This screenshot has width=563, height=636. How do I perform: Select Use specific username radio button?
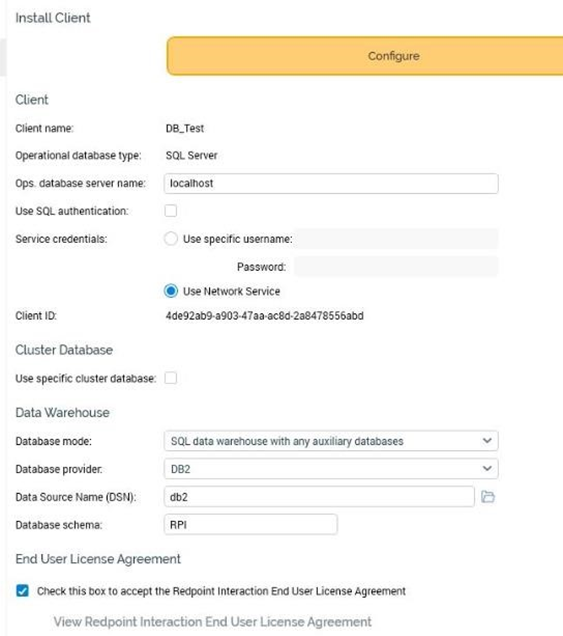pos(171,238)
